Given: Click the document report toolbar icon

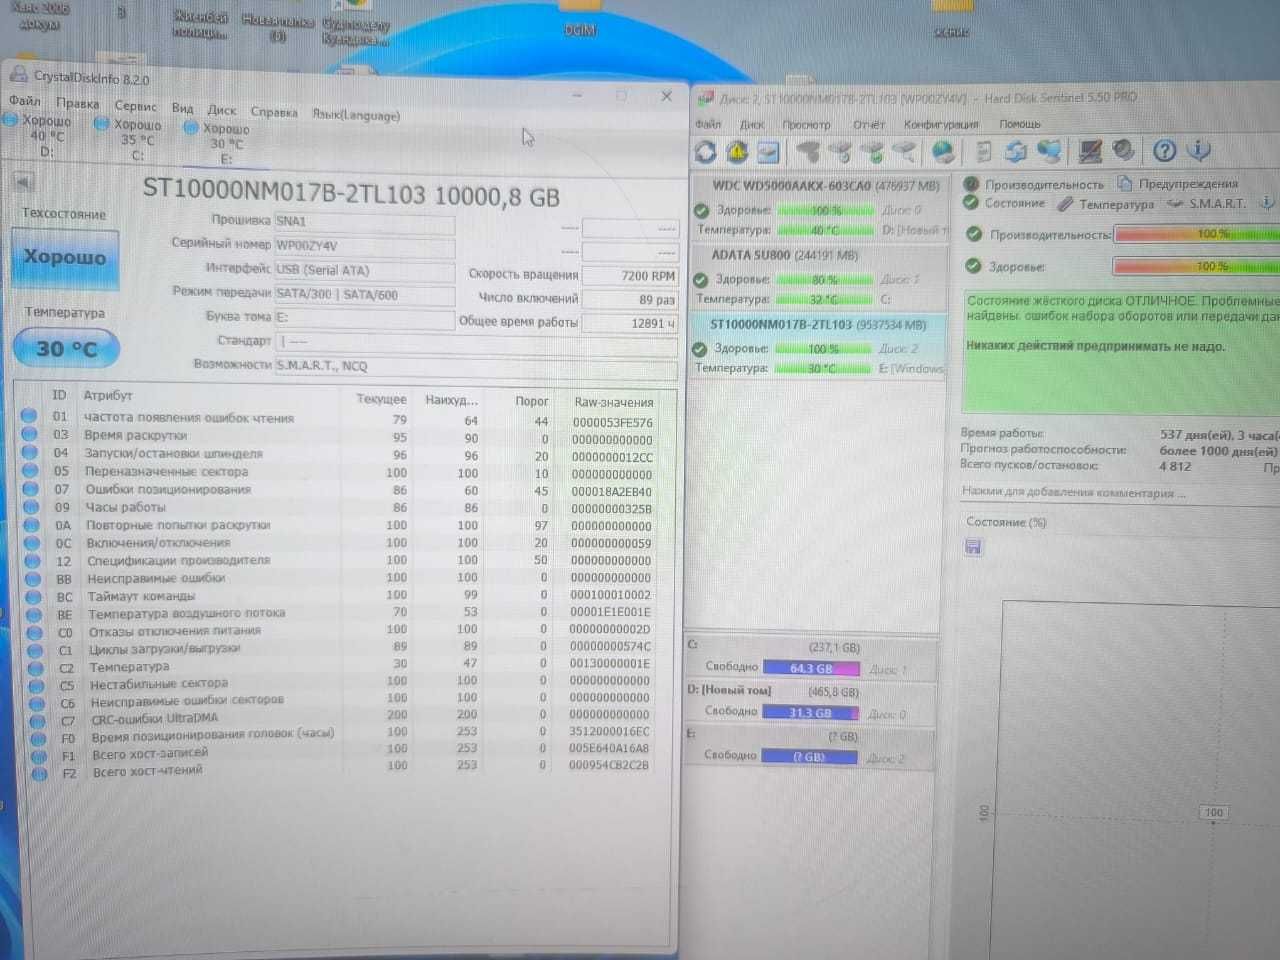Looking at the screenshot, I should pyautogui.click(x=983, y=152).
